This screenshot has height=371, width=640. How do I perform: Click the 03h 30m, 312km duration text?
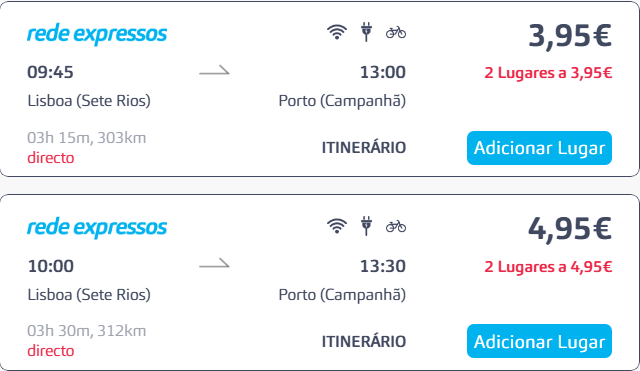pyautogui.click(x=87, y=331)
